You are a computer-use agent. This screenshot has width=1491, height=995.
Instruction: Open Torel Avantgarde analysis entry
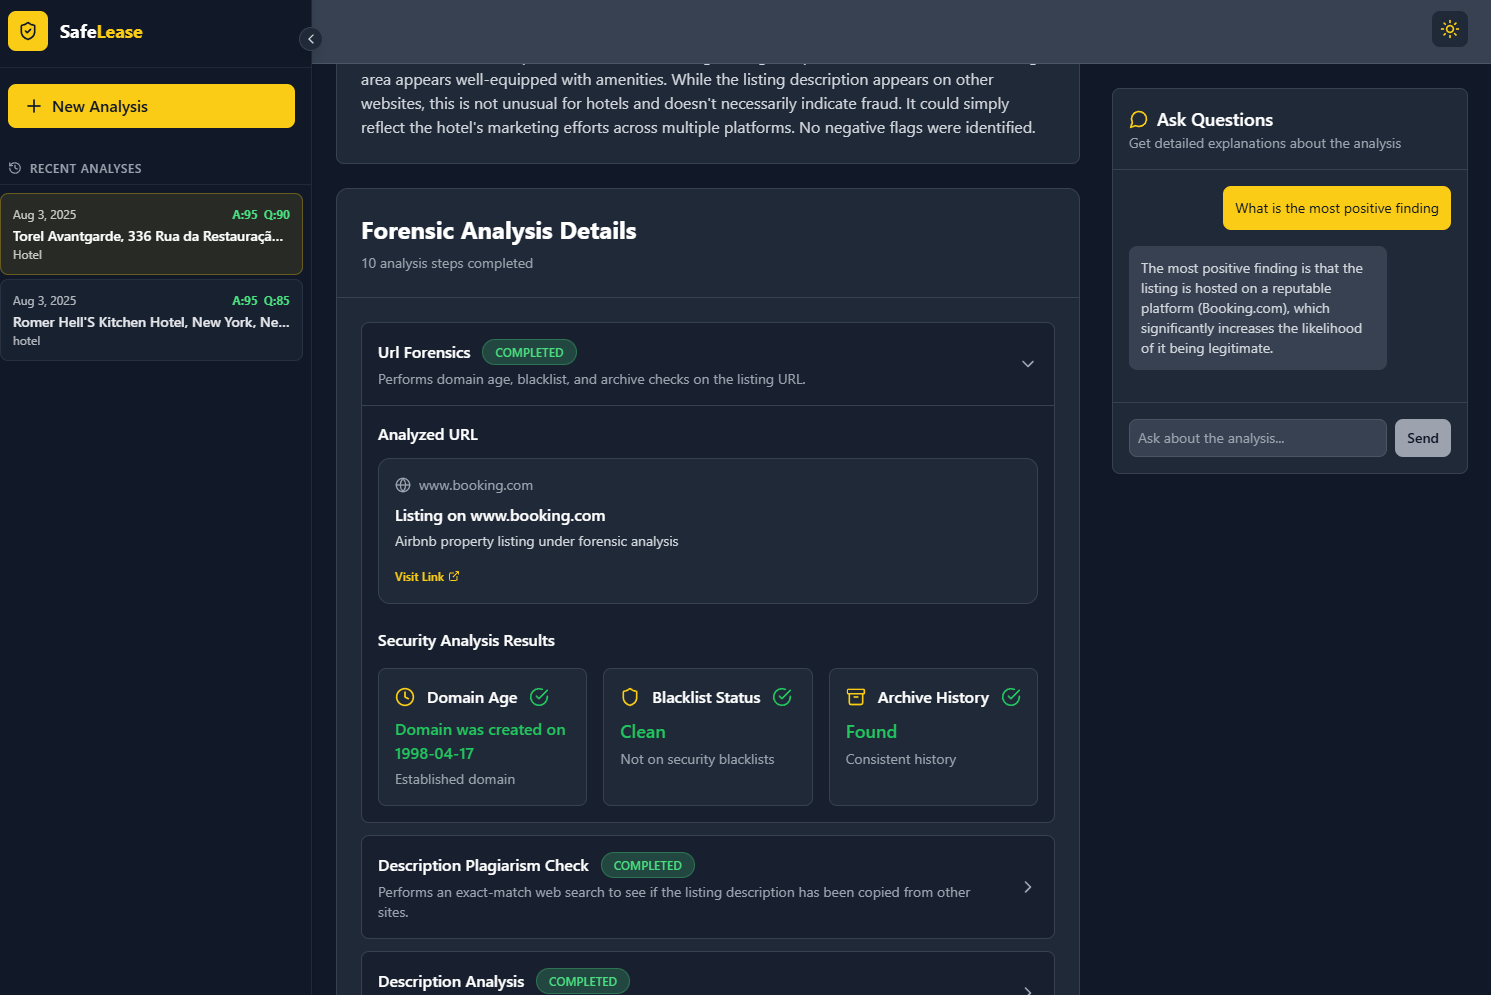point(151,234)
